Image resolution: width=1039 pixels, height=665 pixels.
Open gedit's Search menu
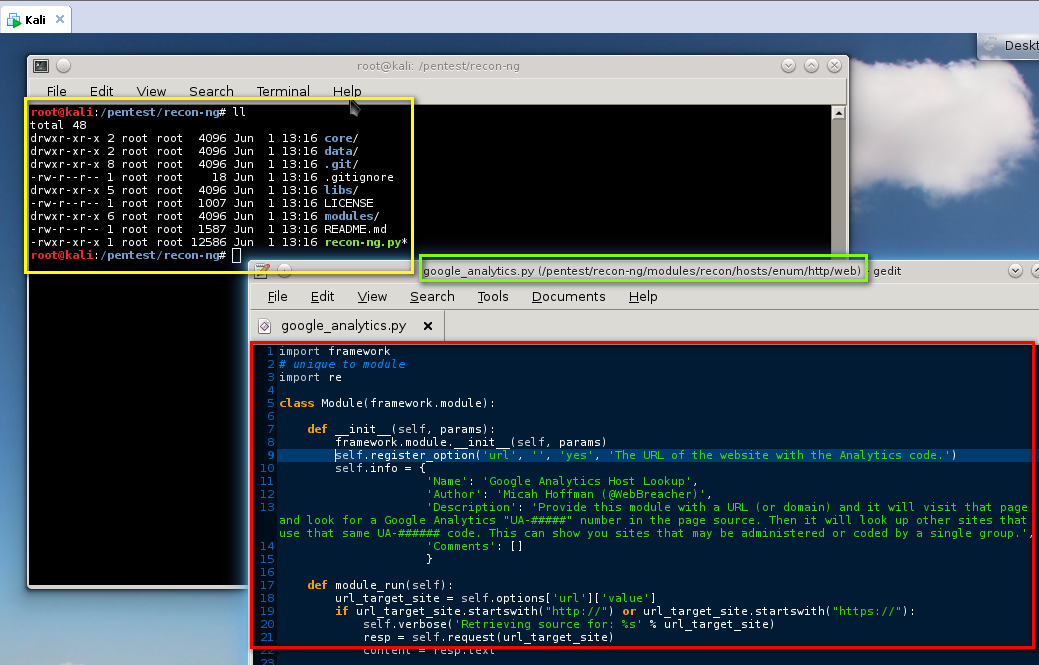[x=432, y=296]
